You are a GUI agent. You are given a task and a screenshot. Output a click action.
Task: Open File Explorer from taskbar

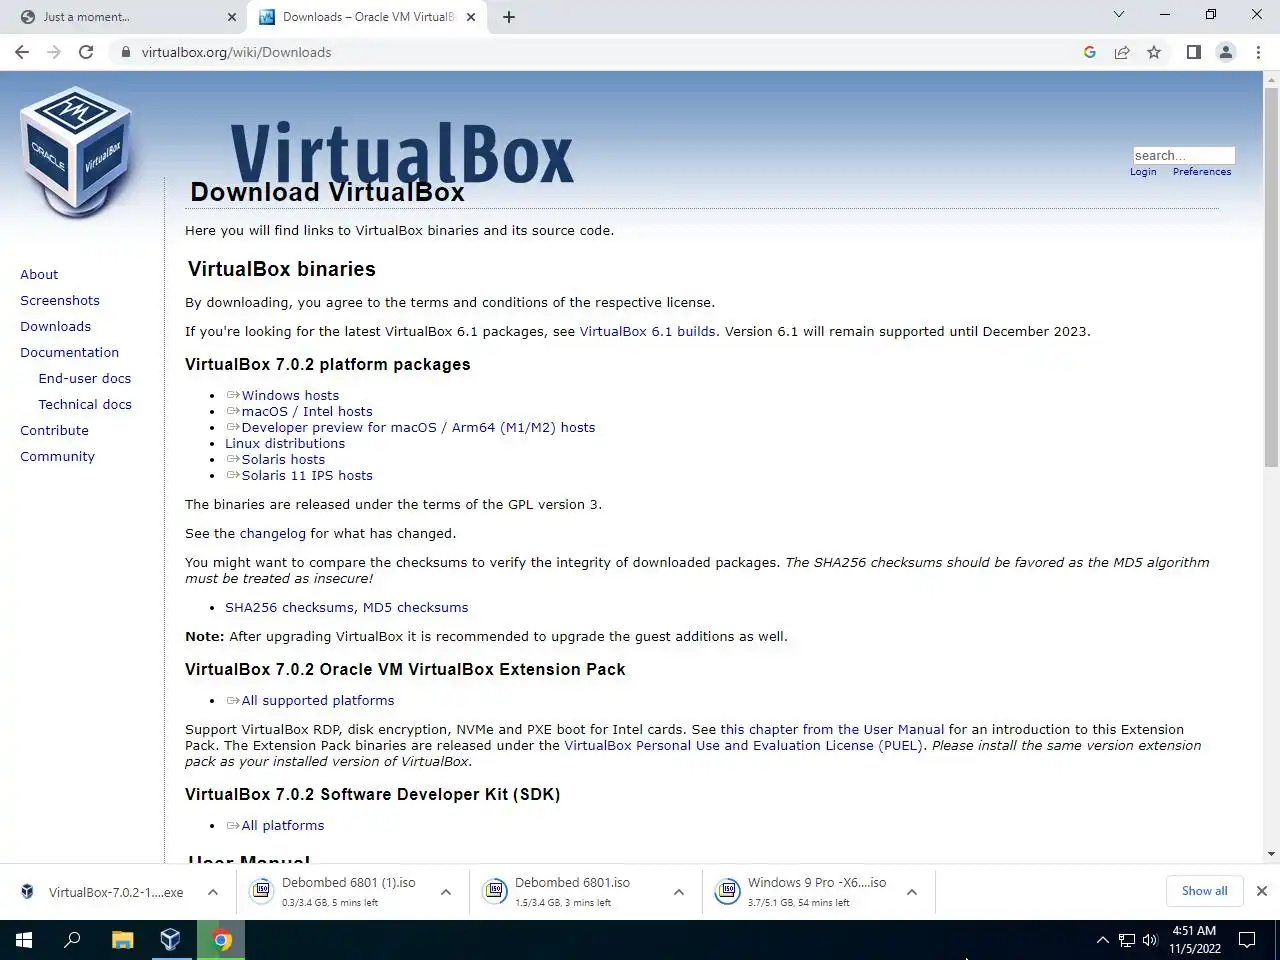[x=122, y=940]
